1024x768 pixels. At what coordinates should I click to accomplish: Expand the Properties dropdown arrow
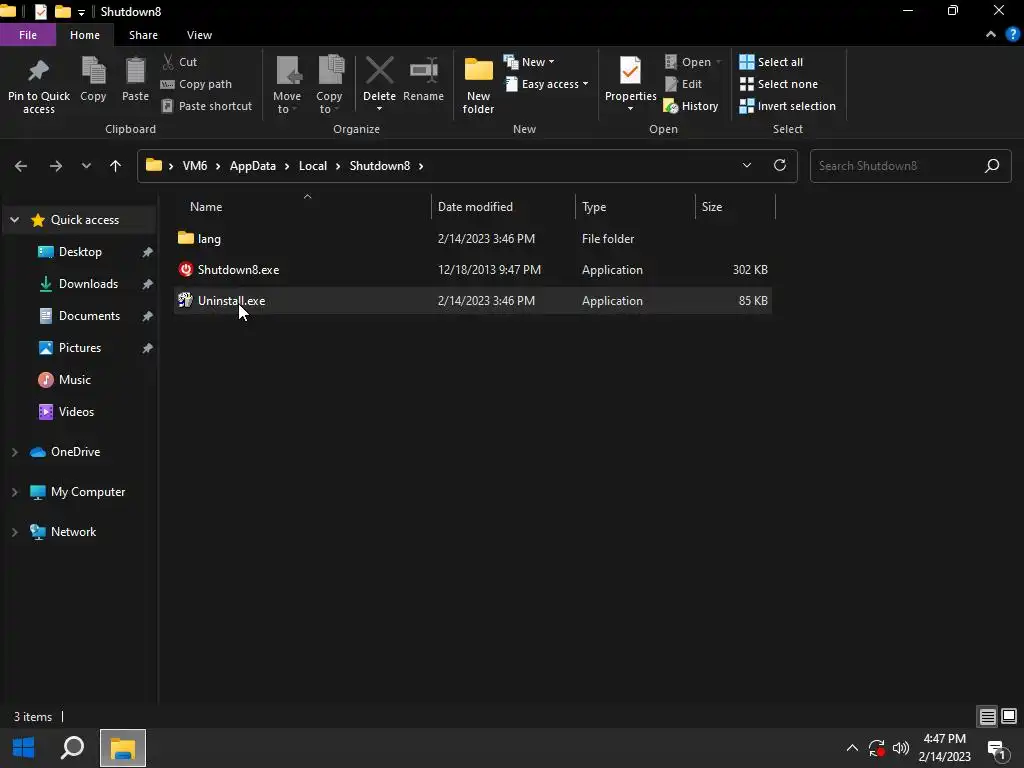(x=630, y=109)
